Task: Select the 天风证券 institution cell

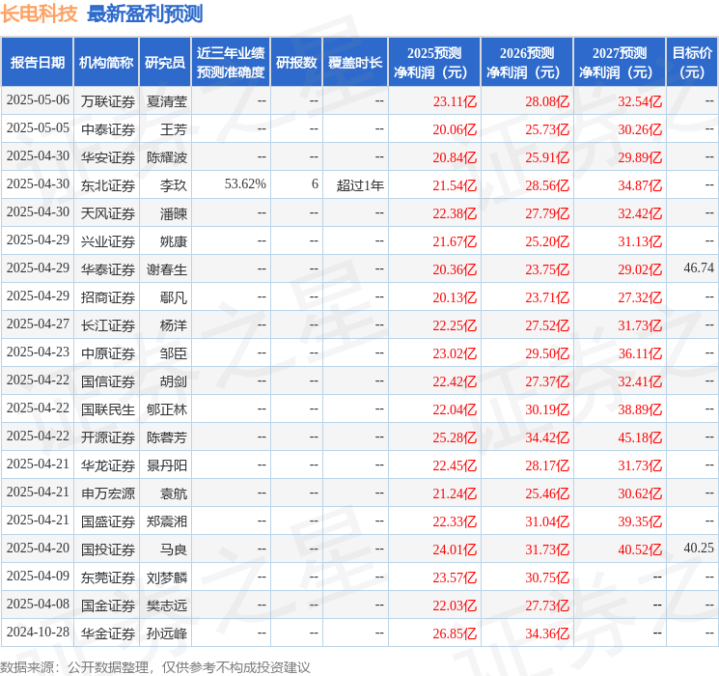Action: point(108,213)
